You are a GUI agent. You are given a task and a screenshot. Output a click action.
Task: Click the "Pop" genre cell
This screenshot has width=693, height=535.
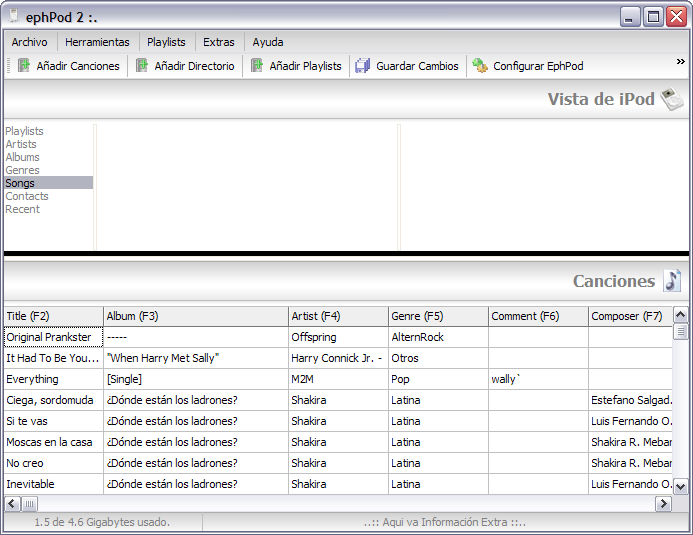coord(438,379)
